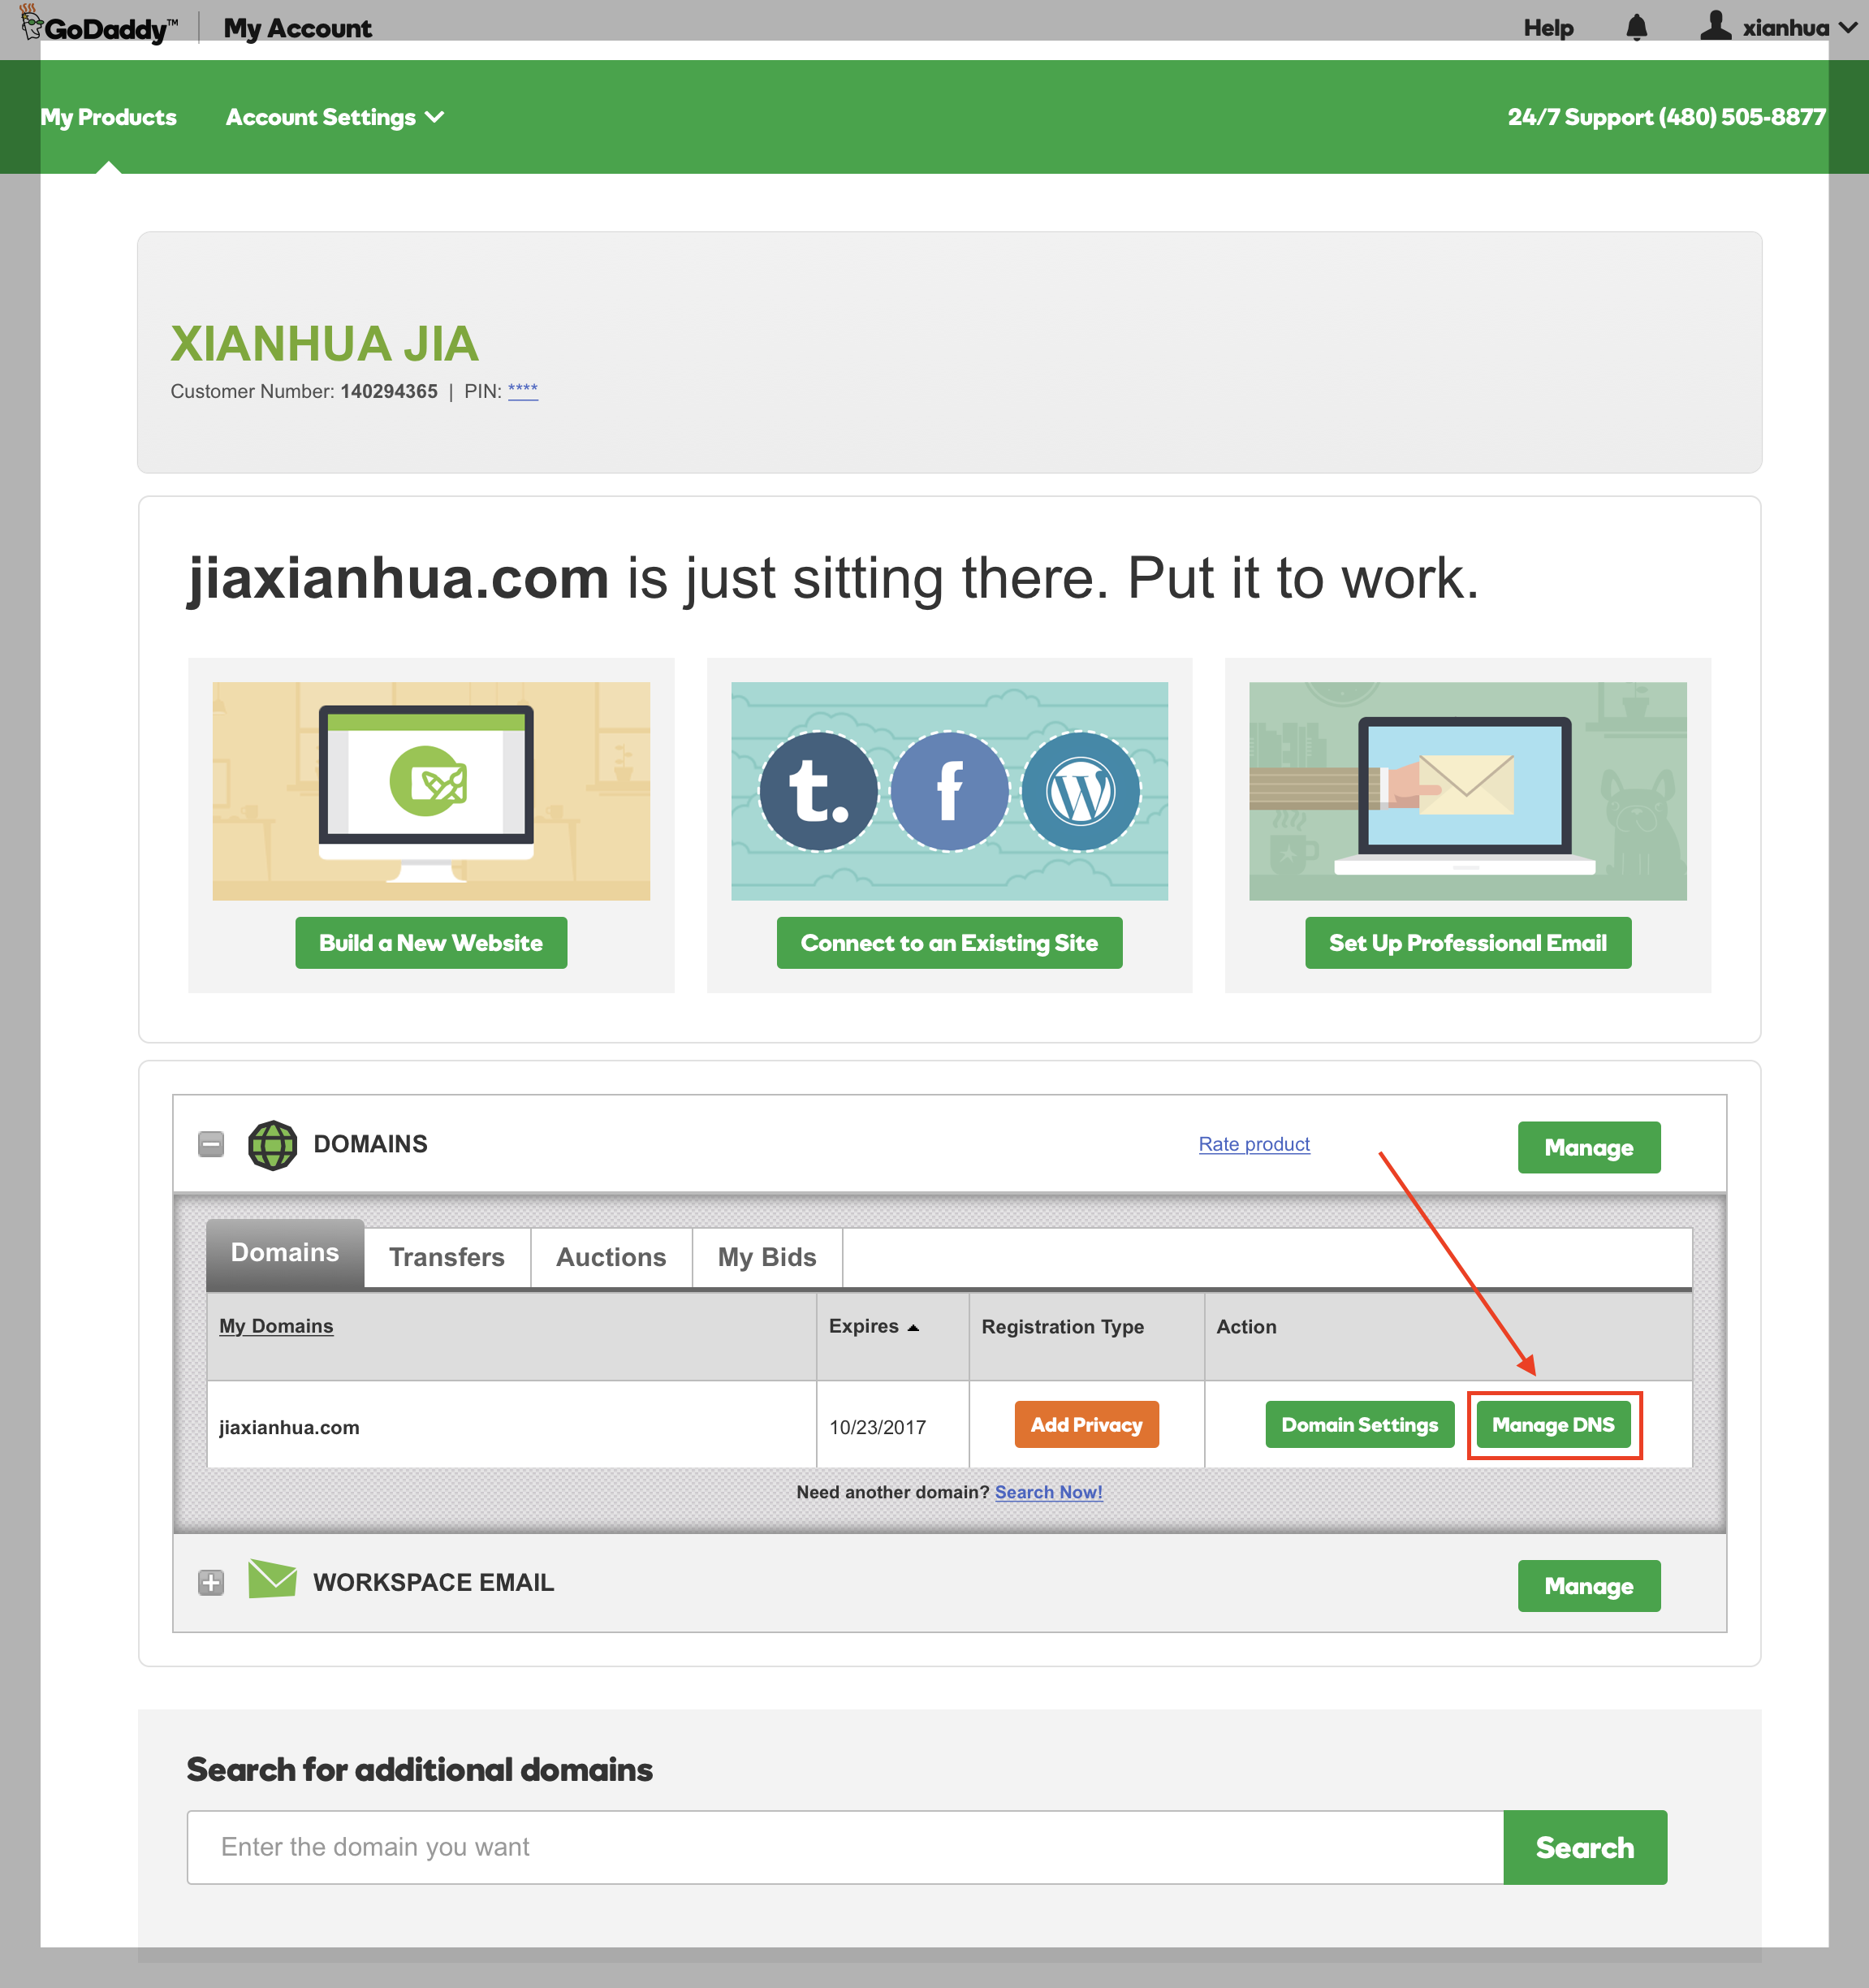Click Set Up Professional Email button
This screenshot has width=1869, height=1988.
(1468, 943)
